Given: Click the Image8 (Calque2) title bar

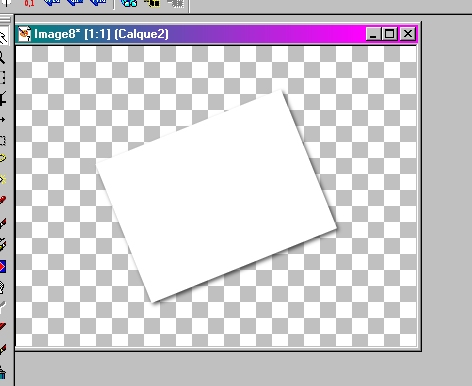Looking at the screenshot, I should 217,34.
